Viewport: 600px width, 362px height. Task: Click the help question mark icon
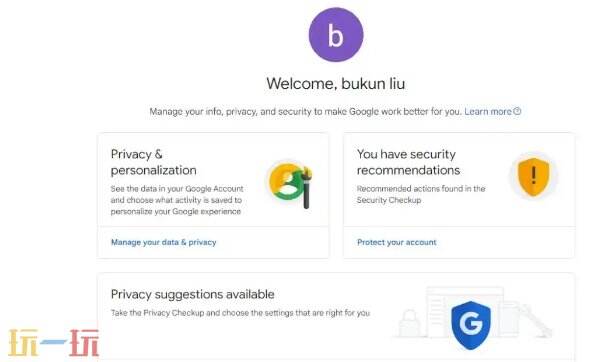point(517,111)
